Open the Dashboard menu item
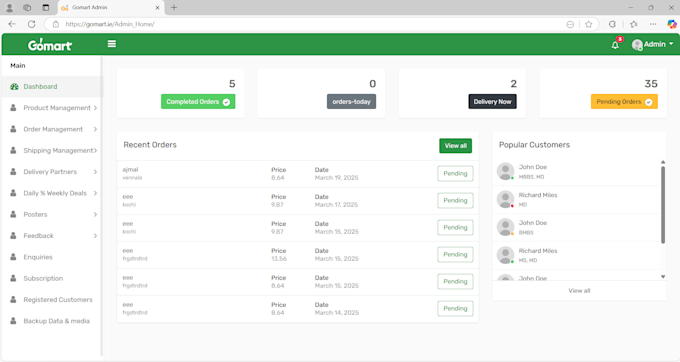The image size is (680, 362). (52, 87)
